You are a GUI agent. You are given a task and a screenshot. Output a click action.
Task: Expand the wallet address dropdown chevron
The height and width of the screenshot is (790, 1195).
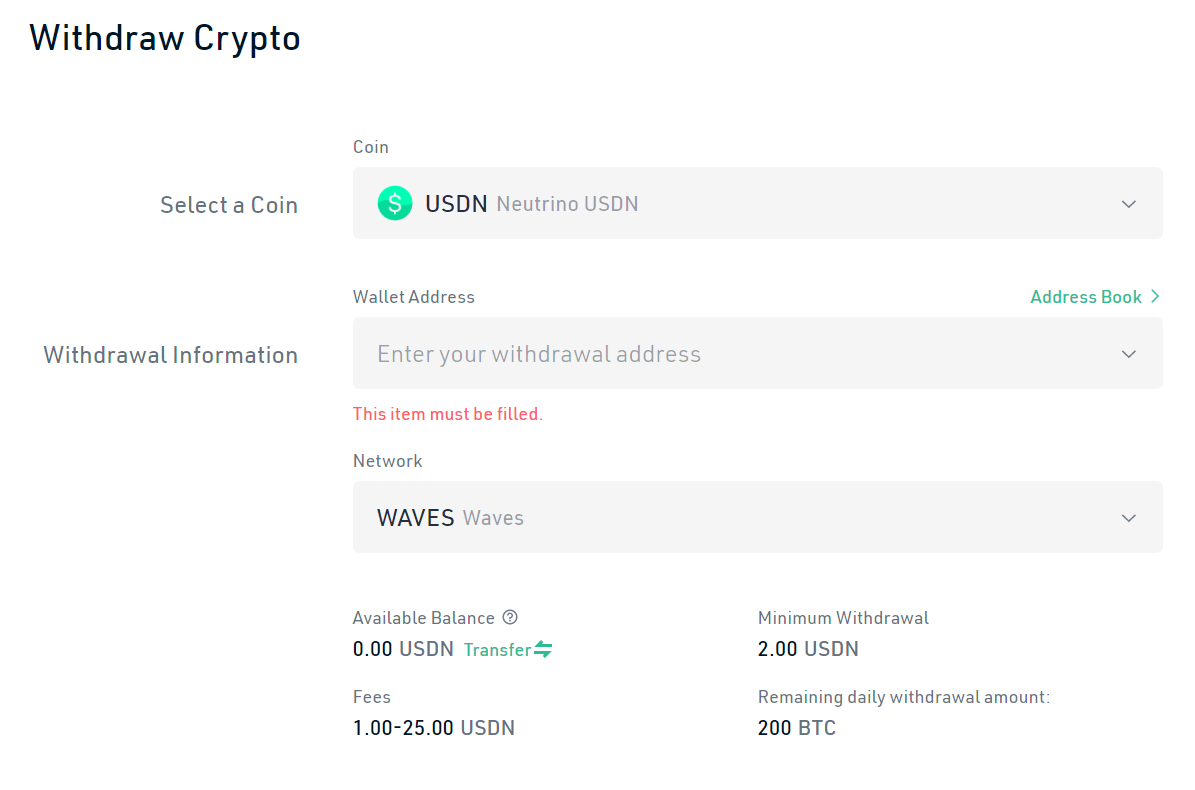tap(1129, 354)
